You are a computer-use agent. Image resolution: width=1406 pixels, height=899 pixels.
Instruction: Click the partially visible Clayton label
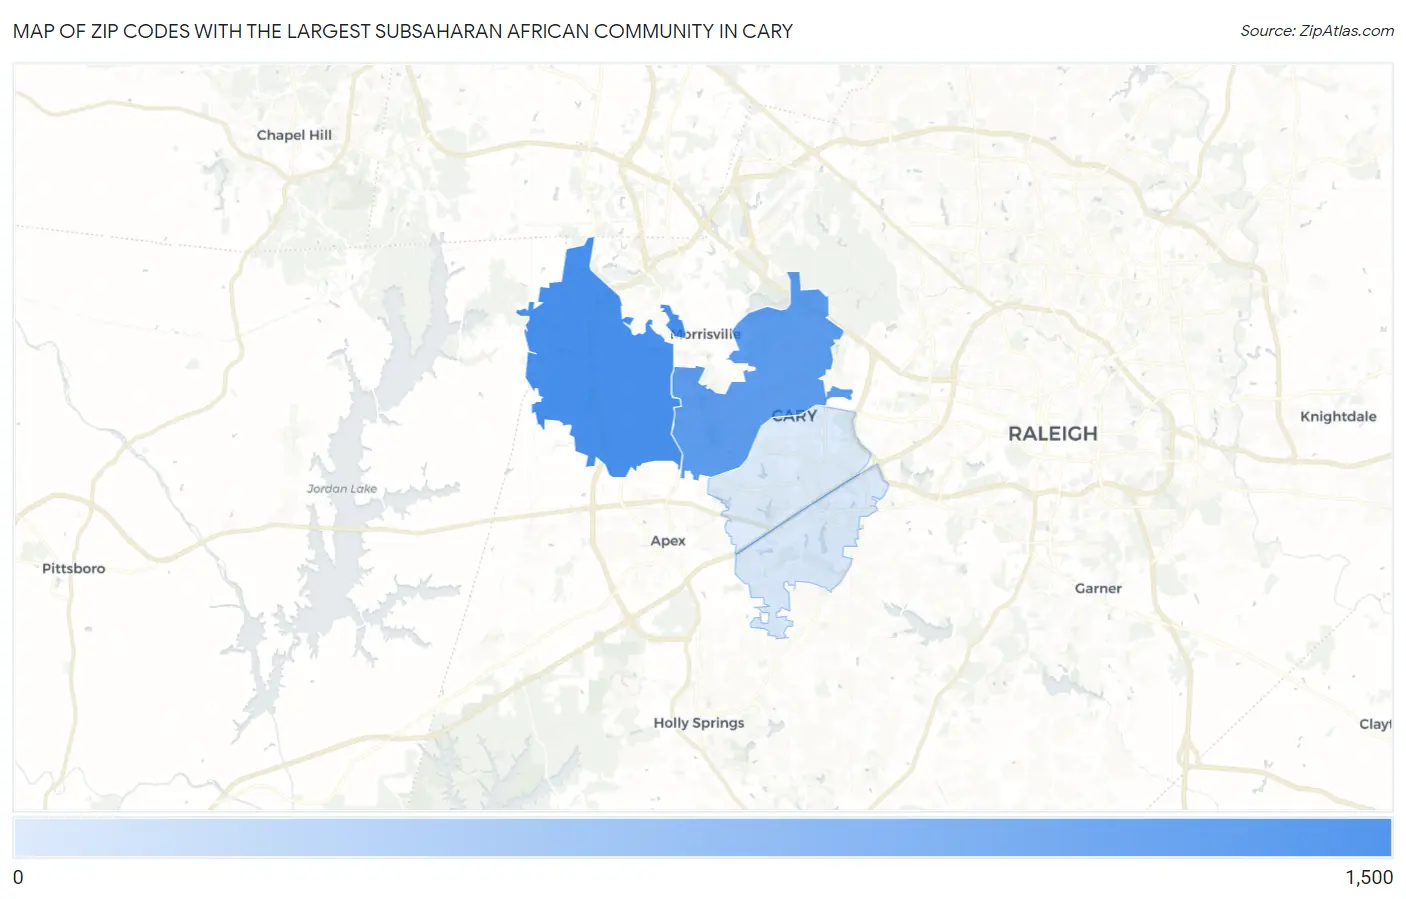pyautogui.click(x=1375, y=724)
